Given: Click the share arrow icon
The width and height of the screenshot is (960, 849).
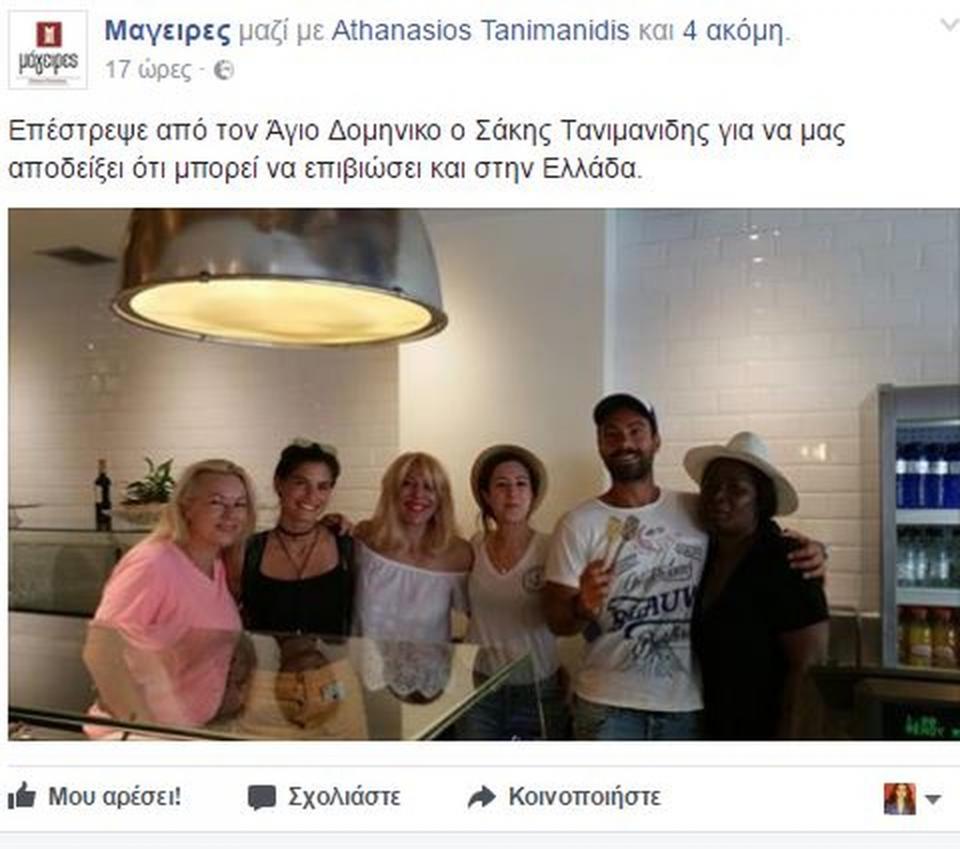Looking at the screenshot, I should click(481, 797).
